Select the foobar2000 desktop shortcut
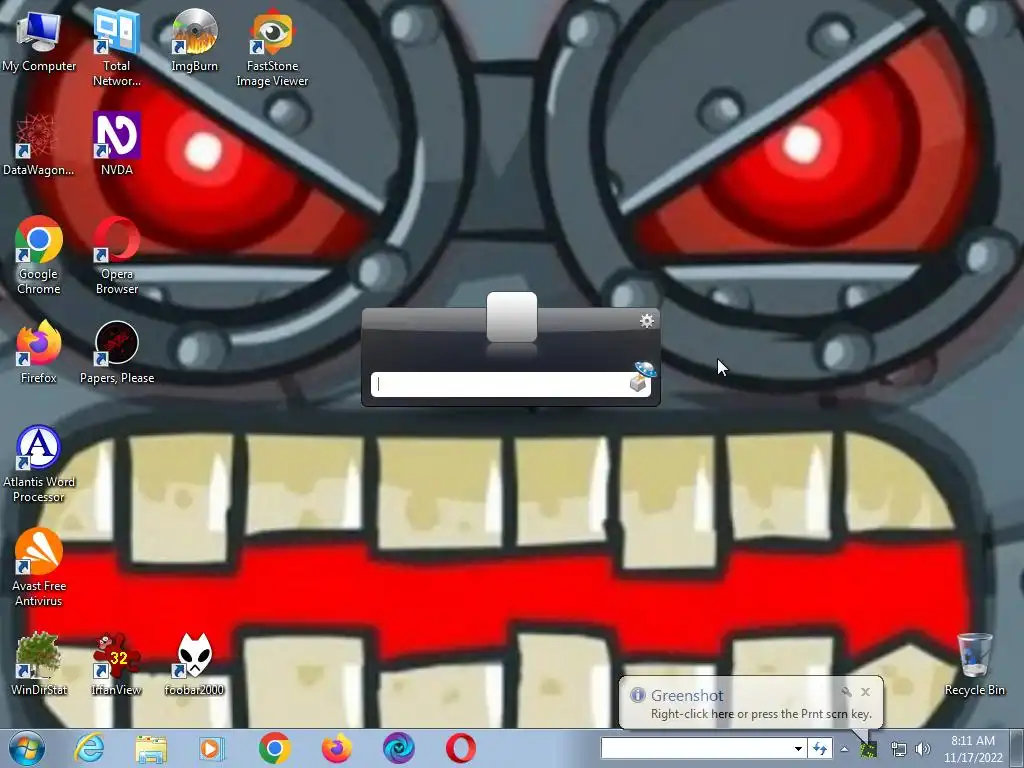The image size is (1024, 768). (x=194, y=664)
